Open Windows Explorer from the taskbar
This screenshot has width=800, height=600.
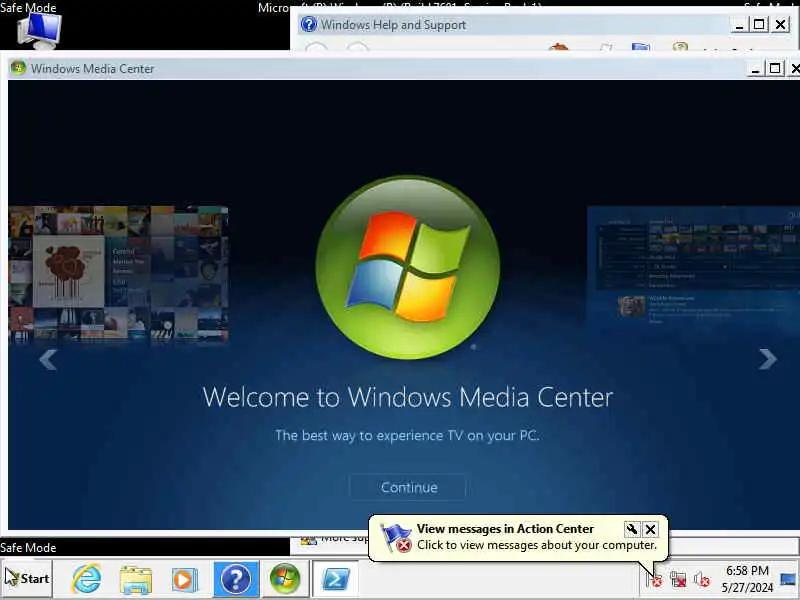coord(135,580)
